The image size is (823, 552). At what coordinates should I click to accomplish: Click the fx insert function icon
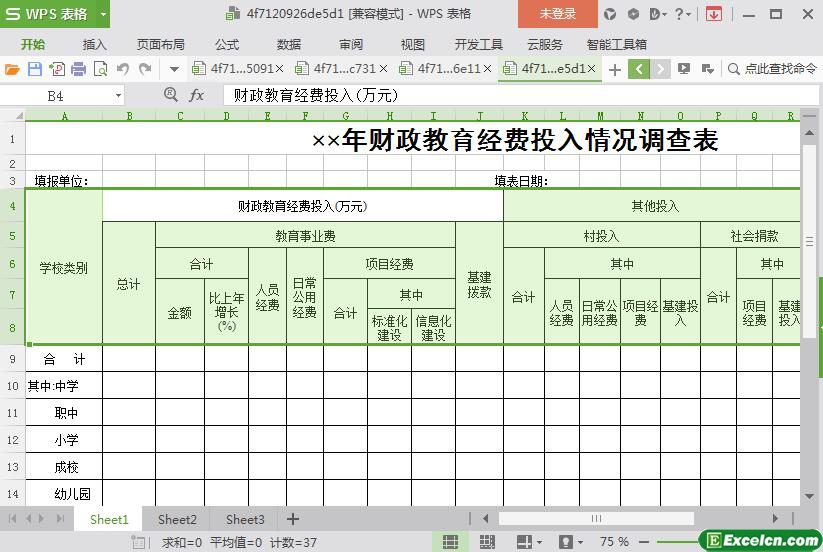click(197, 95)
